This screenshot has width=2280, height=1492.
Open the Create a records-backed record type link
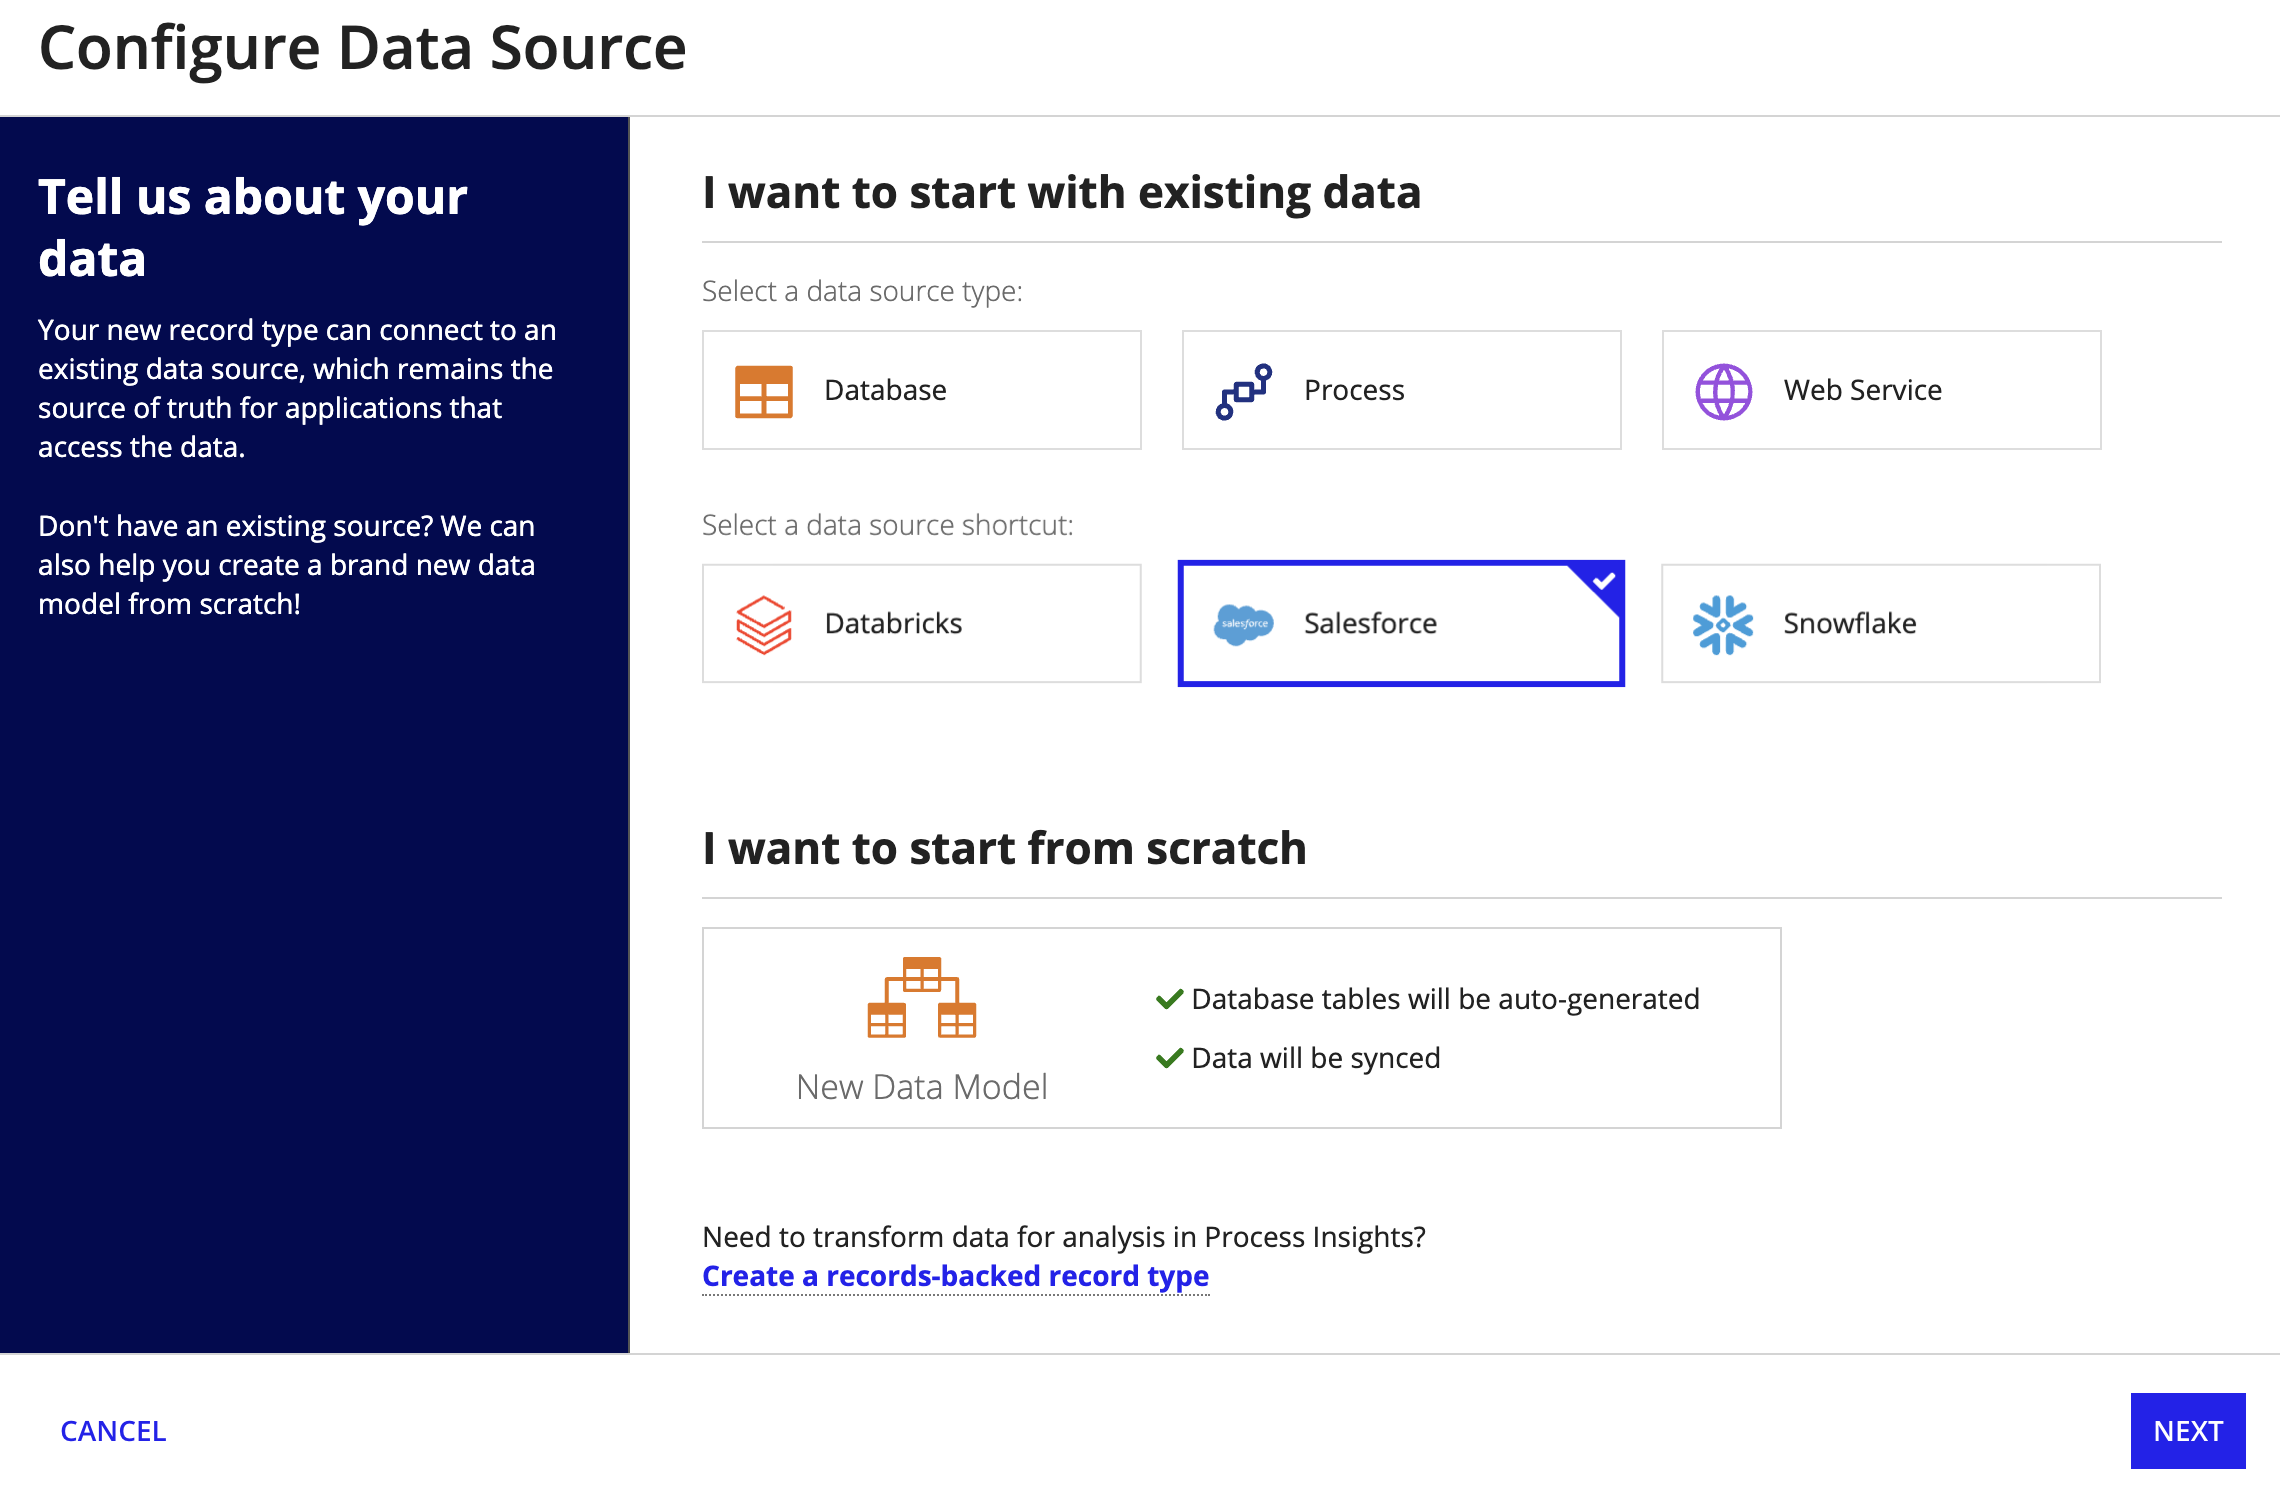click(955, 1276)
